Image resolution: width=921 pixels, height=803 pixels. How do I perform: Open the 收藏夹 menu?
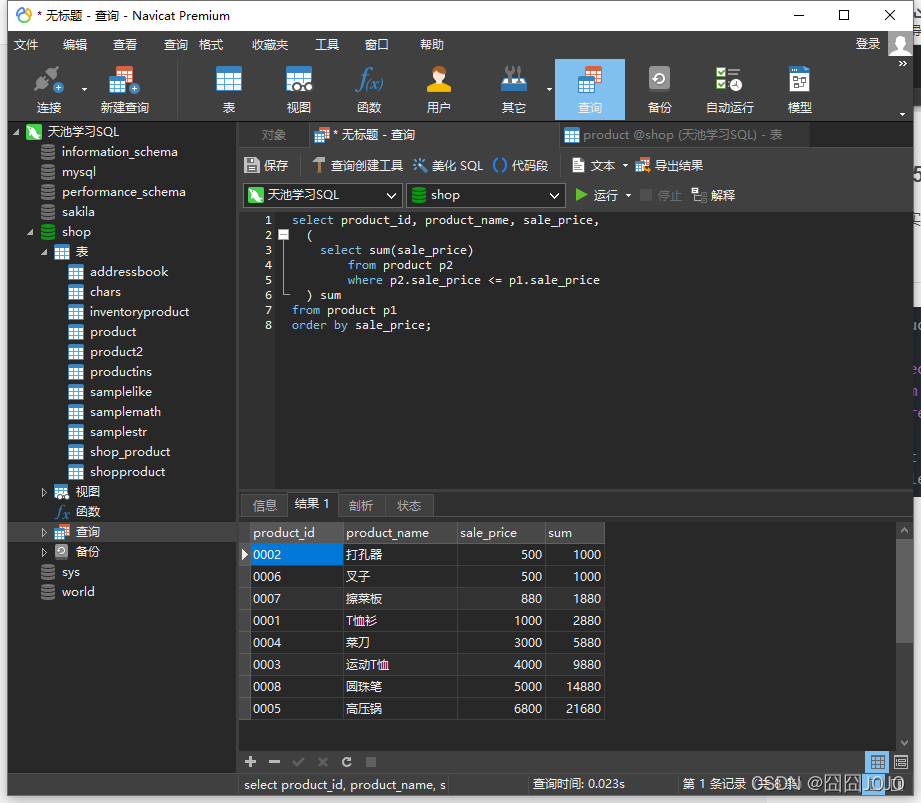point(270,45)
